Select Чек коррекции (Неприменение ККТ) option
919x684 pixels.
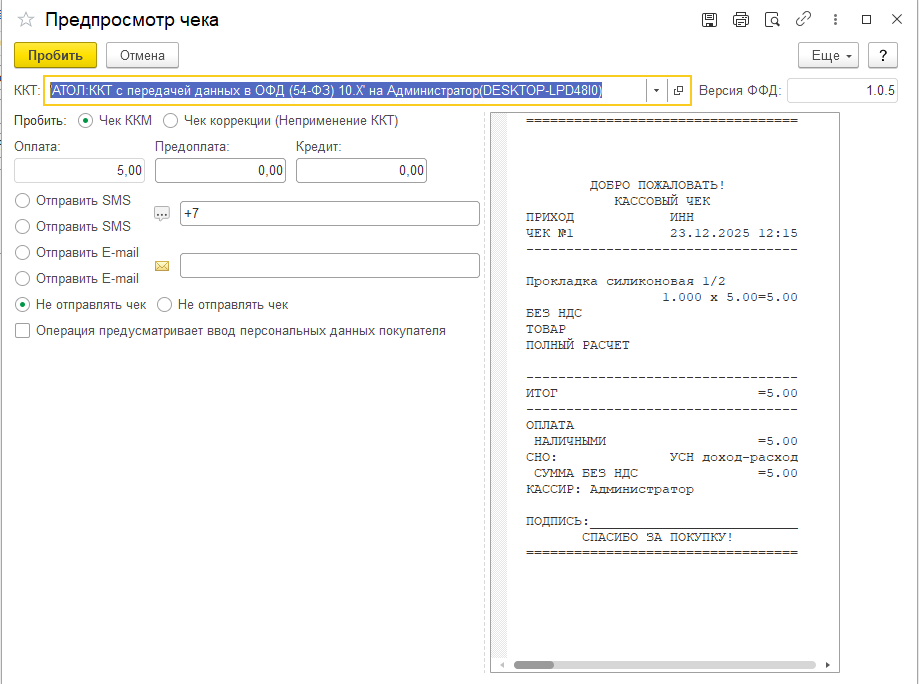pos(171,121)
